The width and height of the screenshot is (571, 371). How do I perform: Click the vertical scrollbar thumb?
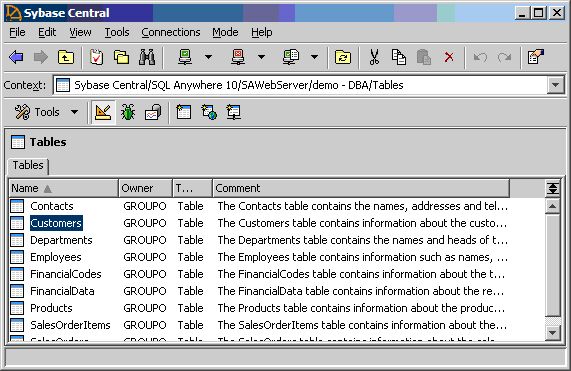point(553,265)
